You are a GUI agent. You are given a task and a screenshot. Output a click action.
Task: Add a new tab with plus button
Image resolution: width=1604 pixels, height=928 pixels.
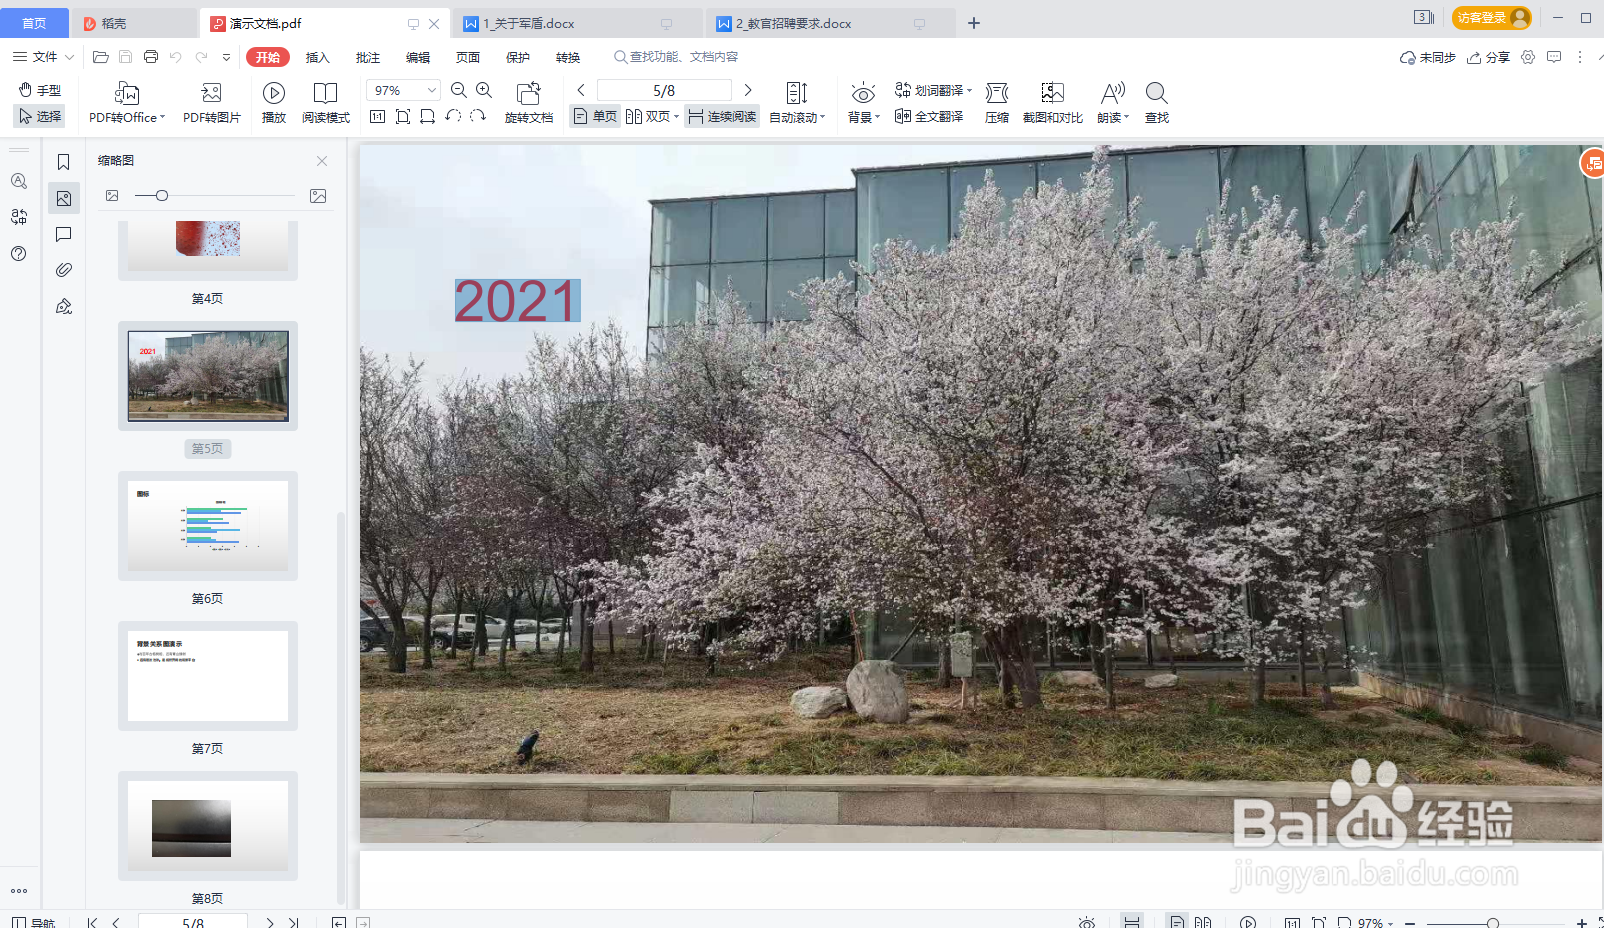tap(974, 23)
